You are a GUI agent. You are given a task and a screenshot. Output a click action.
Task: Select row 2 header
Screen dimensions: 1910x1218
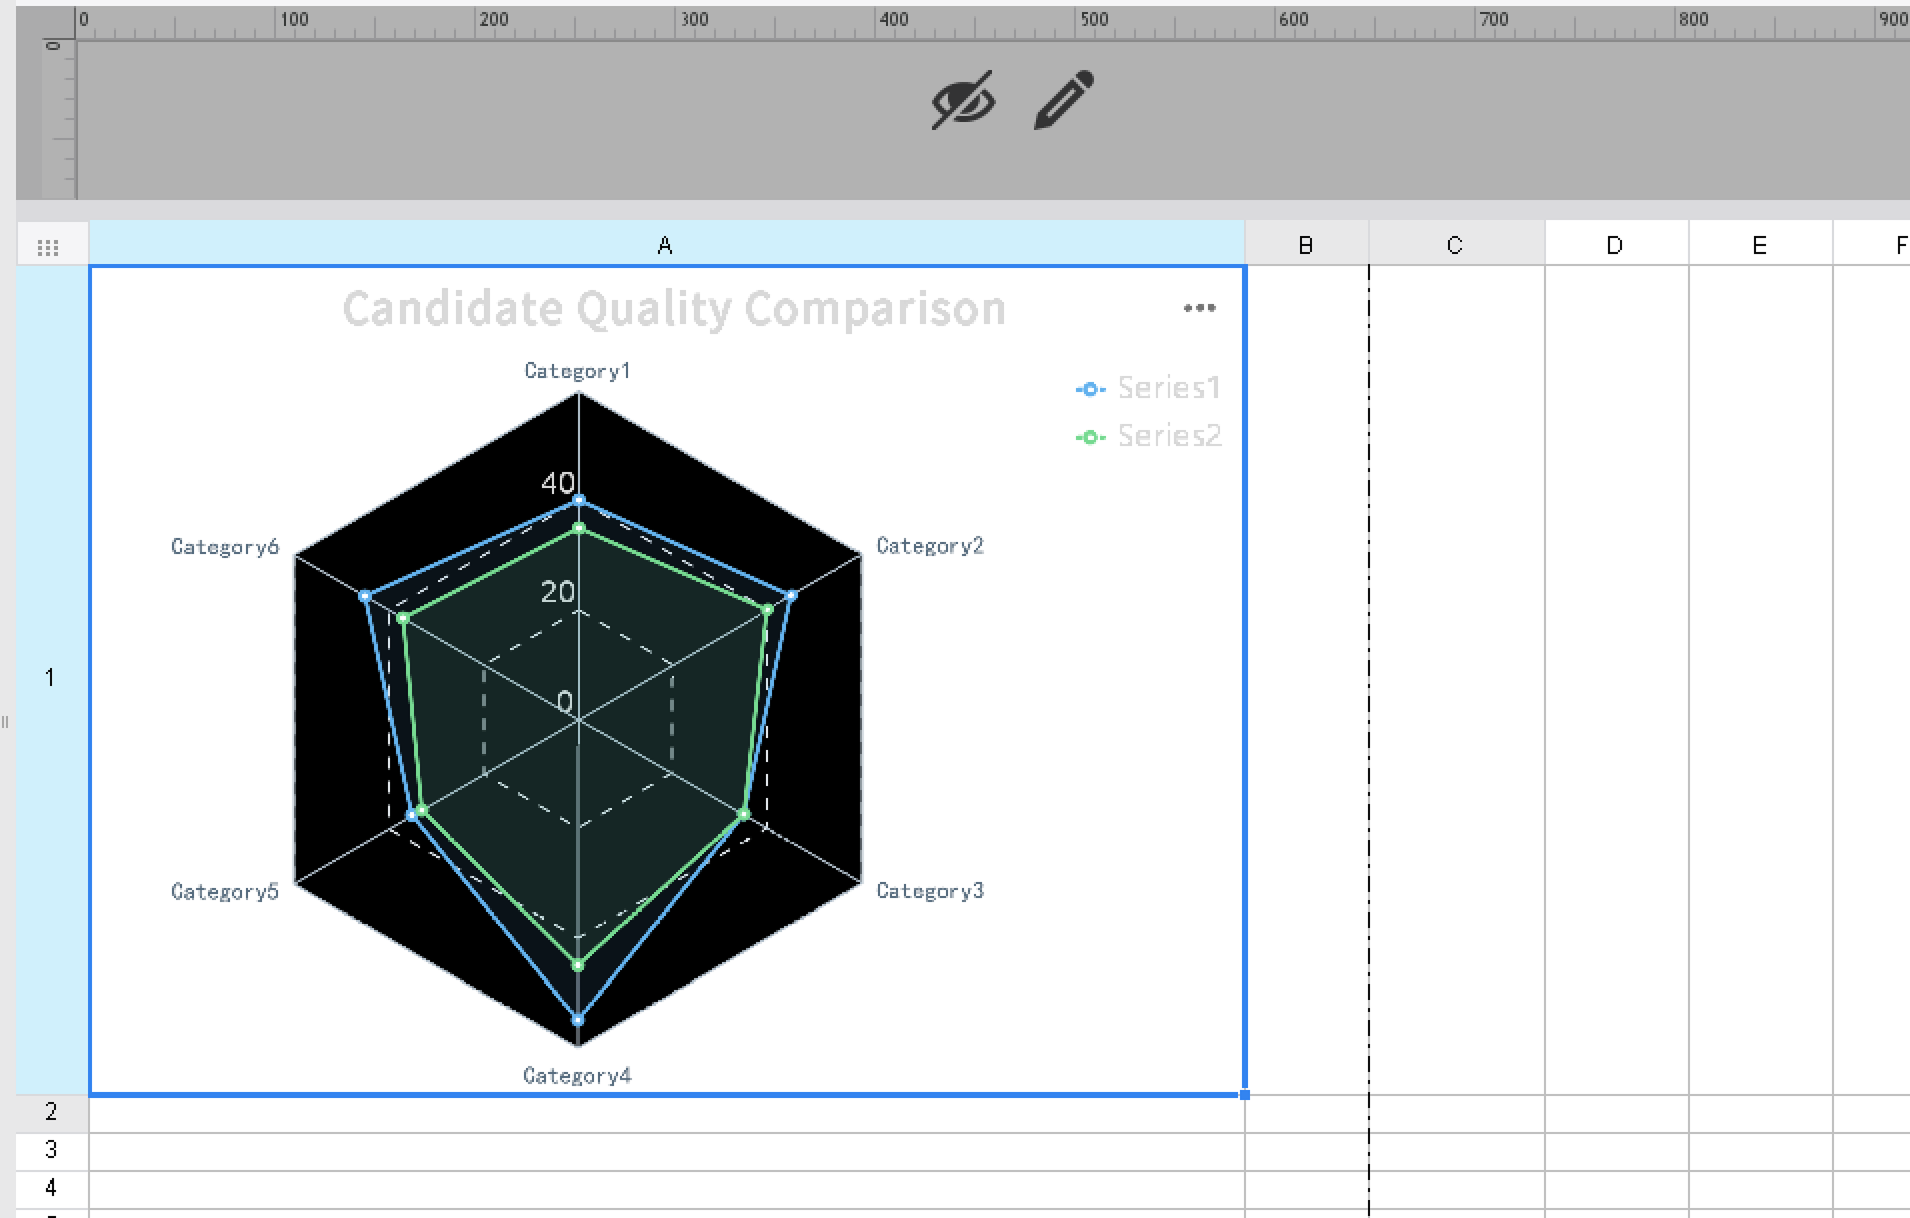click(52, 1113)
